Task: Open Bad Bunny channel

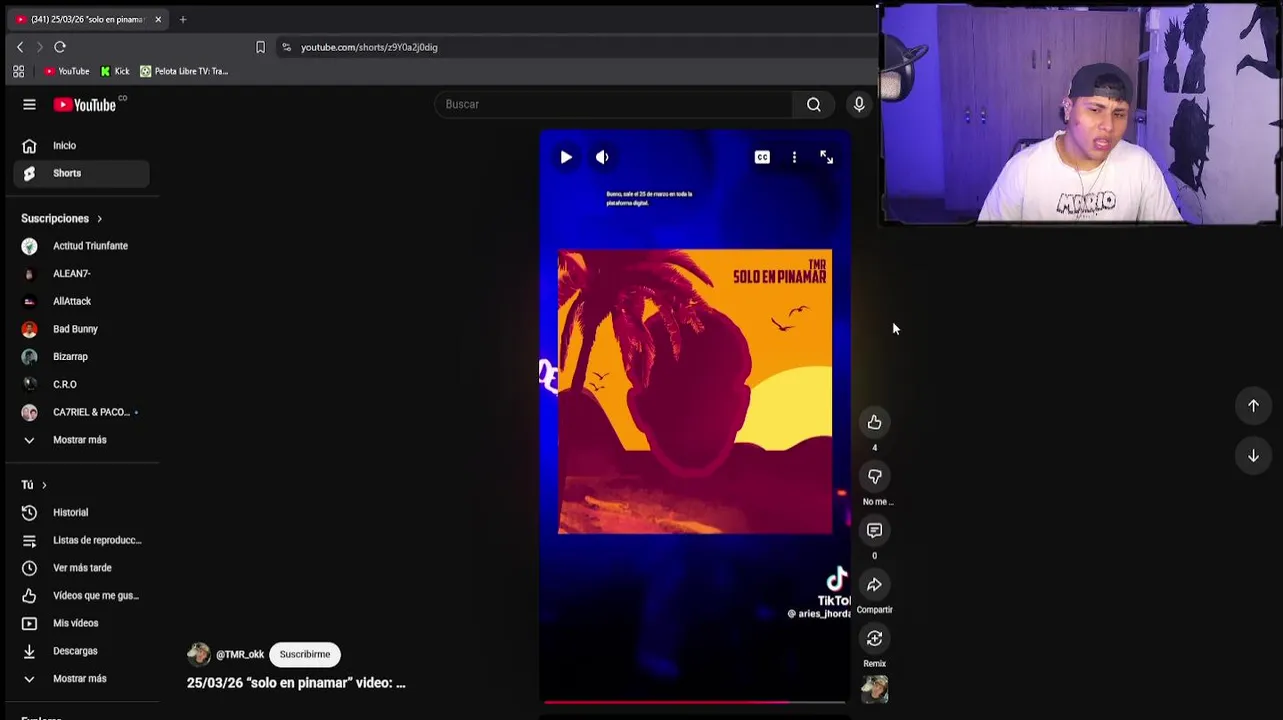Action: point(82,329)
